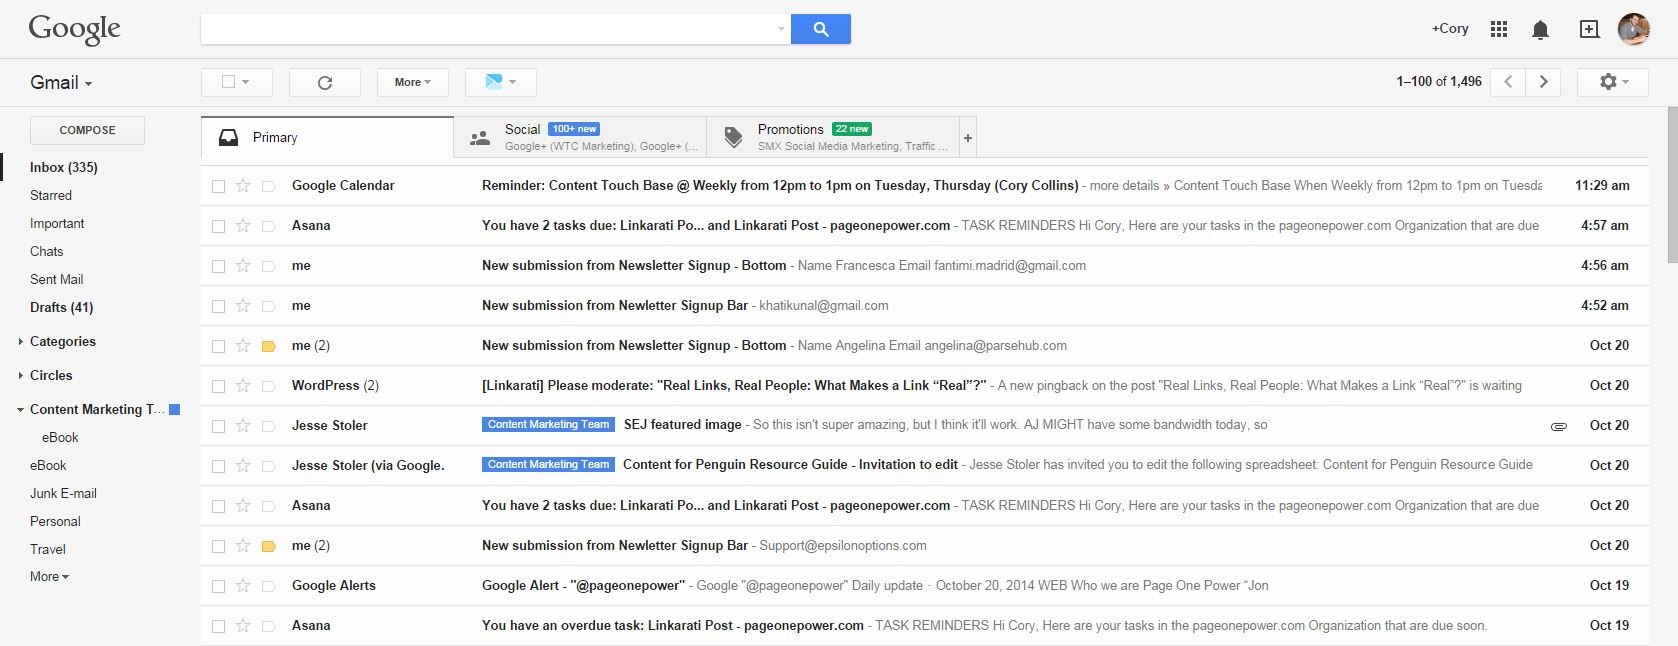The height and width of the screenshot is (646, 1678).
Task: Open the settings gear dropdown
Action: (x=1612, y=82)
